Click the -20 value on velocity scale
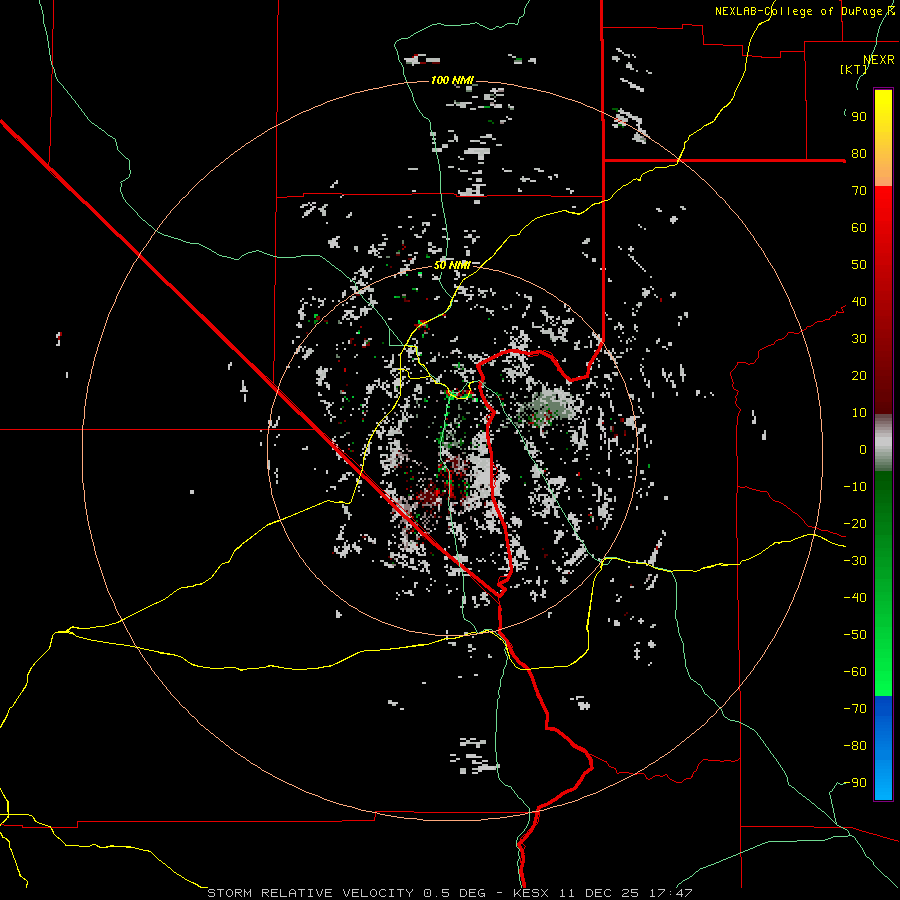 point(855,524)
